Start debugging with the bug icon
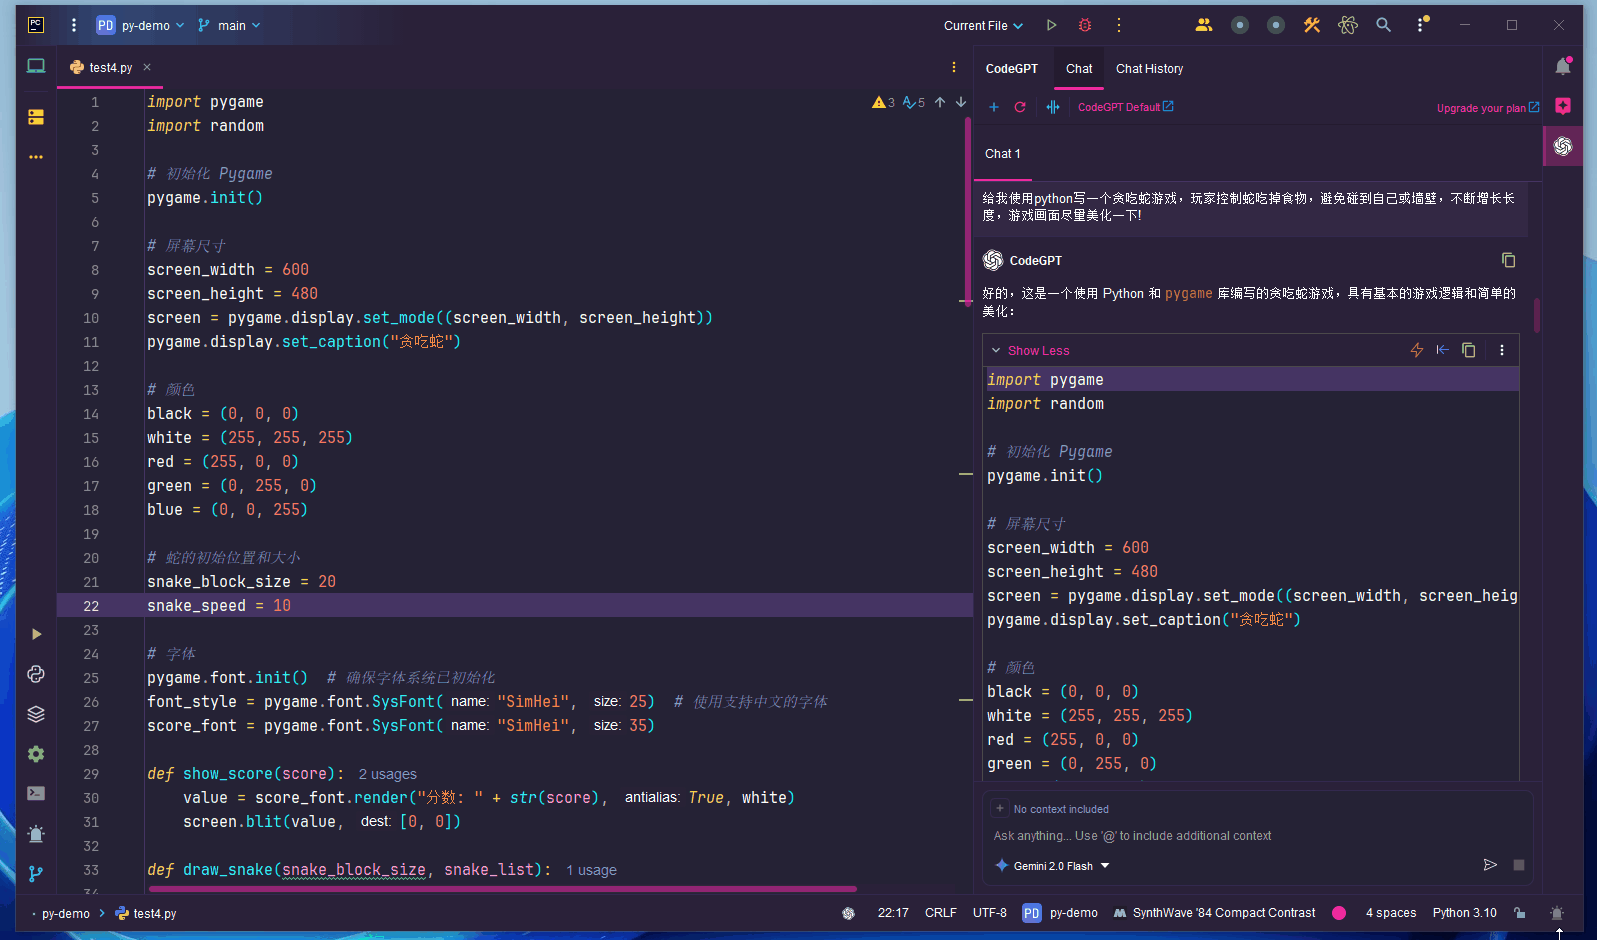This screenshot has height=940, width=1597. click(x=1085, y=25)
